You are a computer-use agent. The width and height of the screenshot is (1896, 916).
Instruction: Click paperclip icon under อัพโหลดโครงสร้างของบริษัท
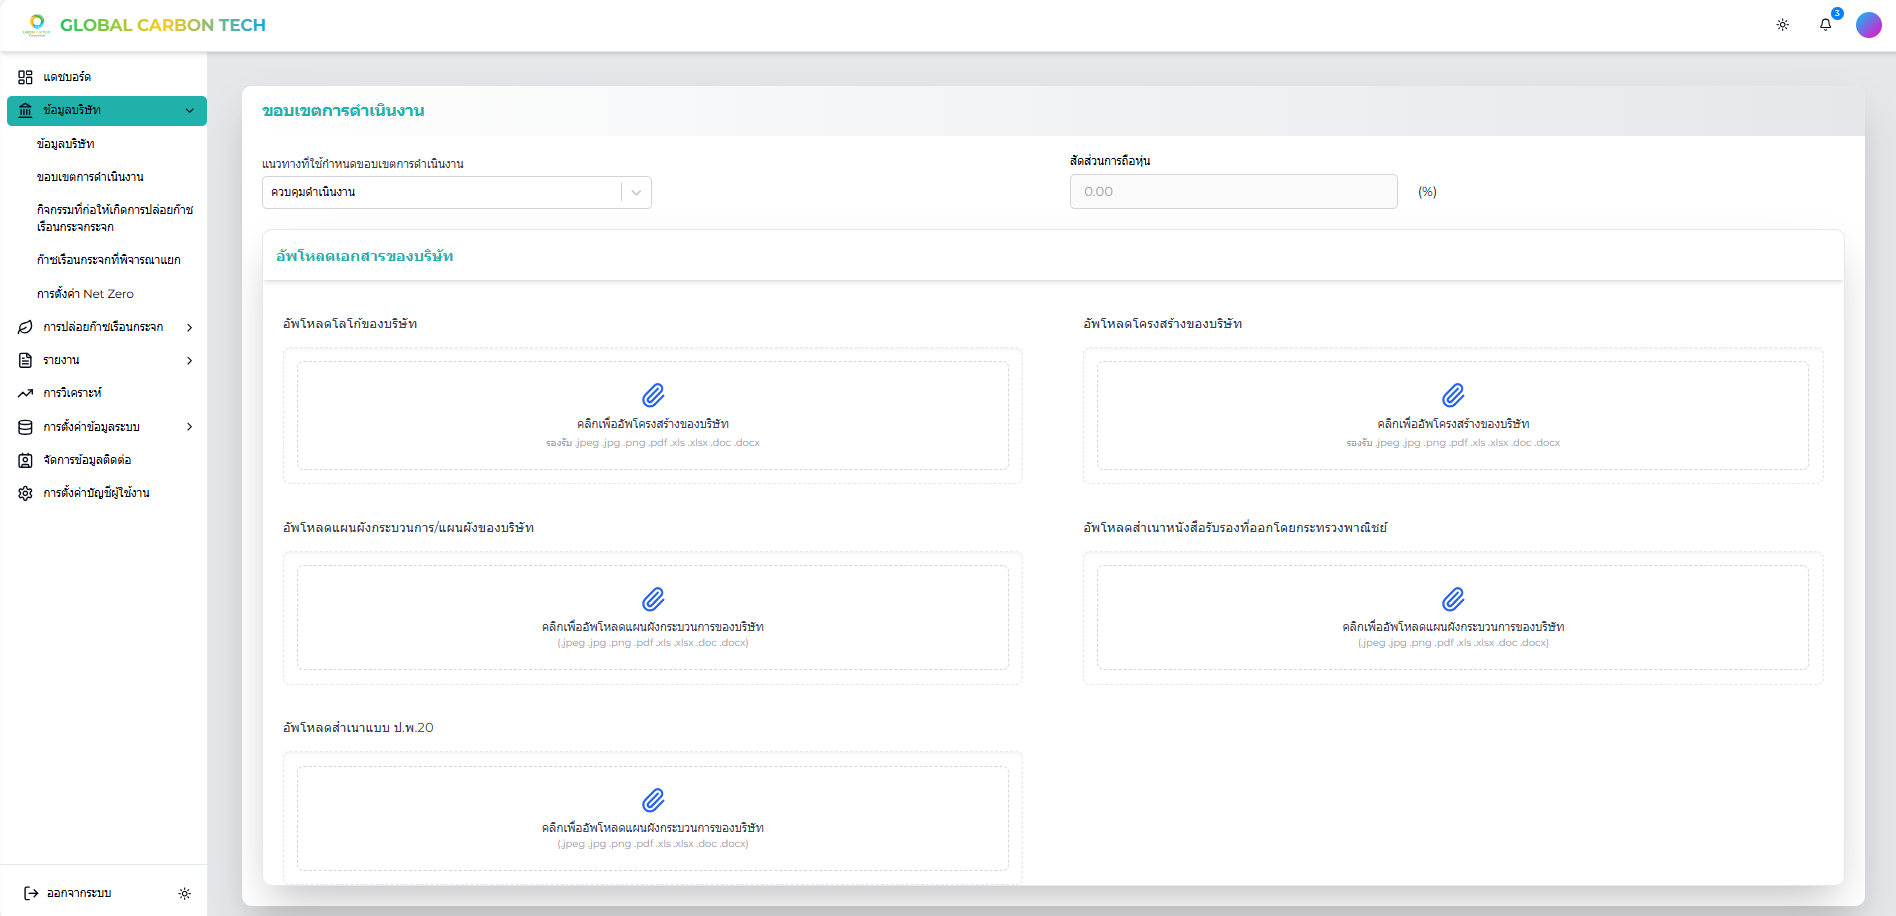pos(1453,395)
